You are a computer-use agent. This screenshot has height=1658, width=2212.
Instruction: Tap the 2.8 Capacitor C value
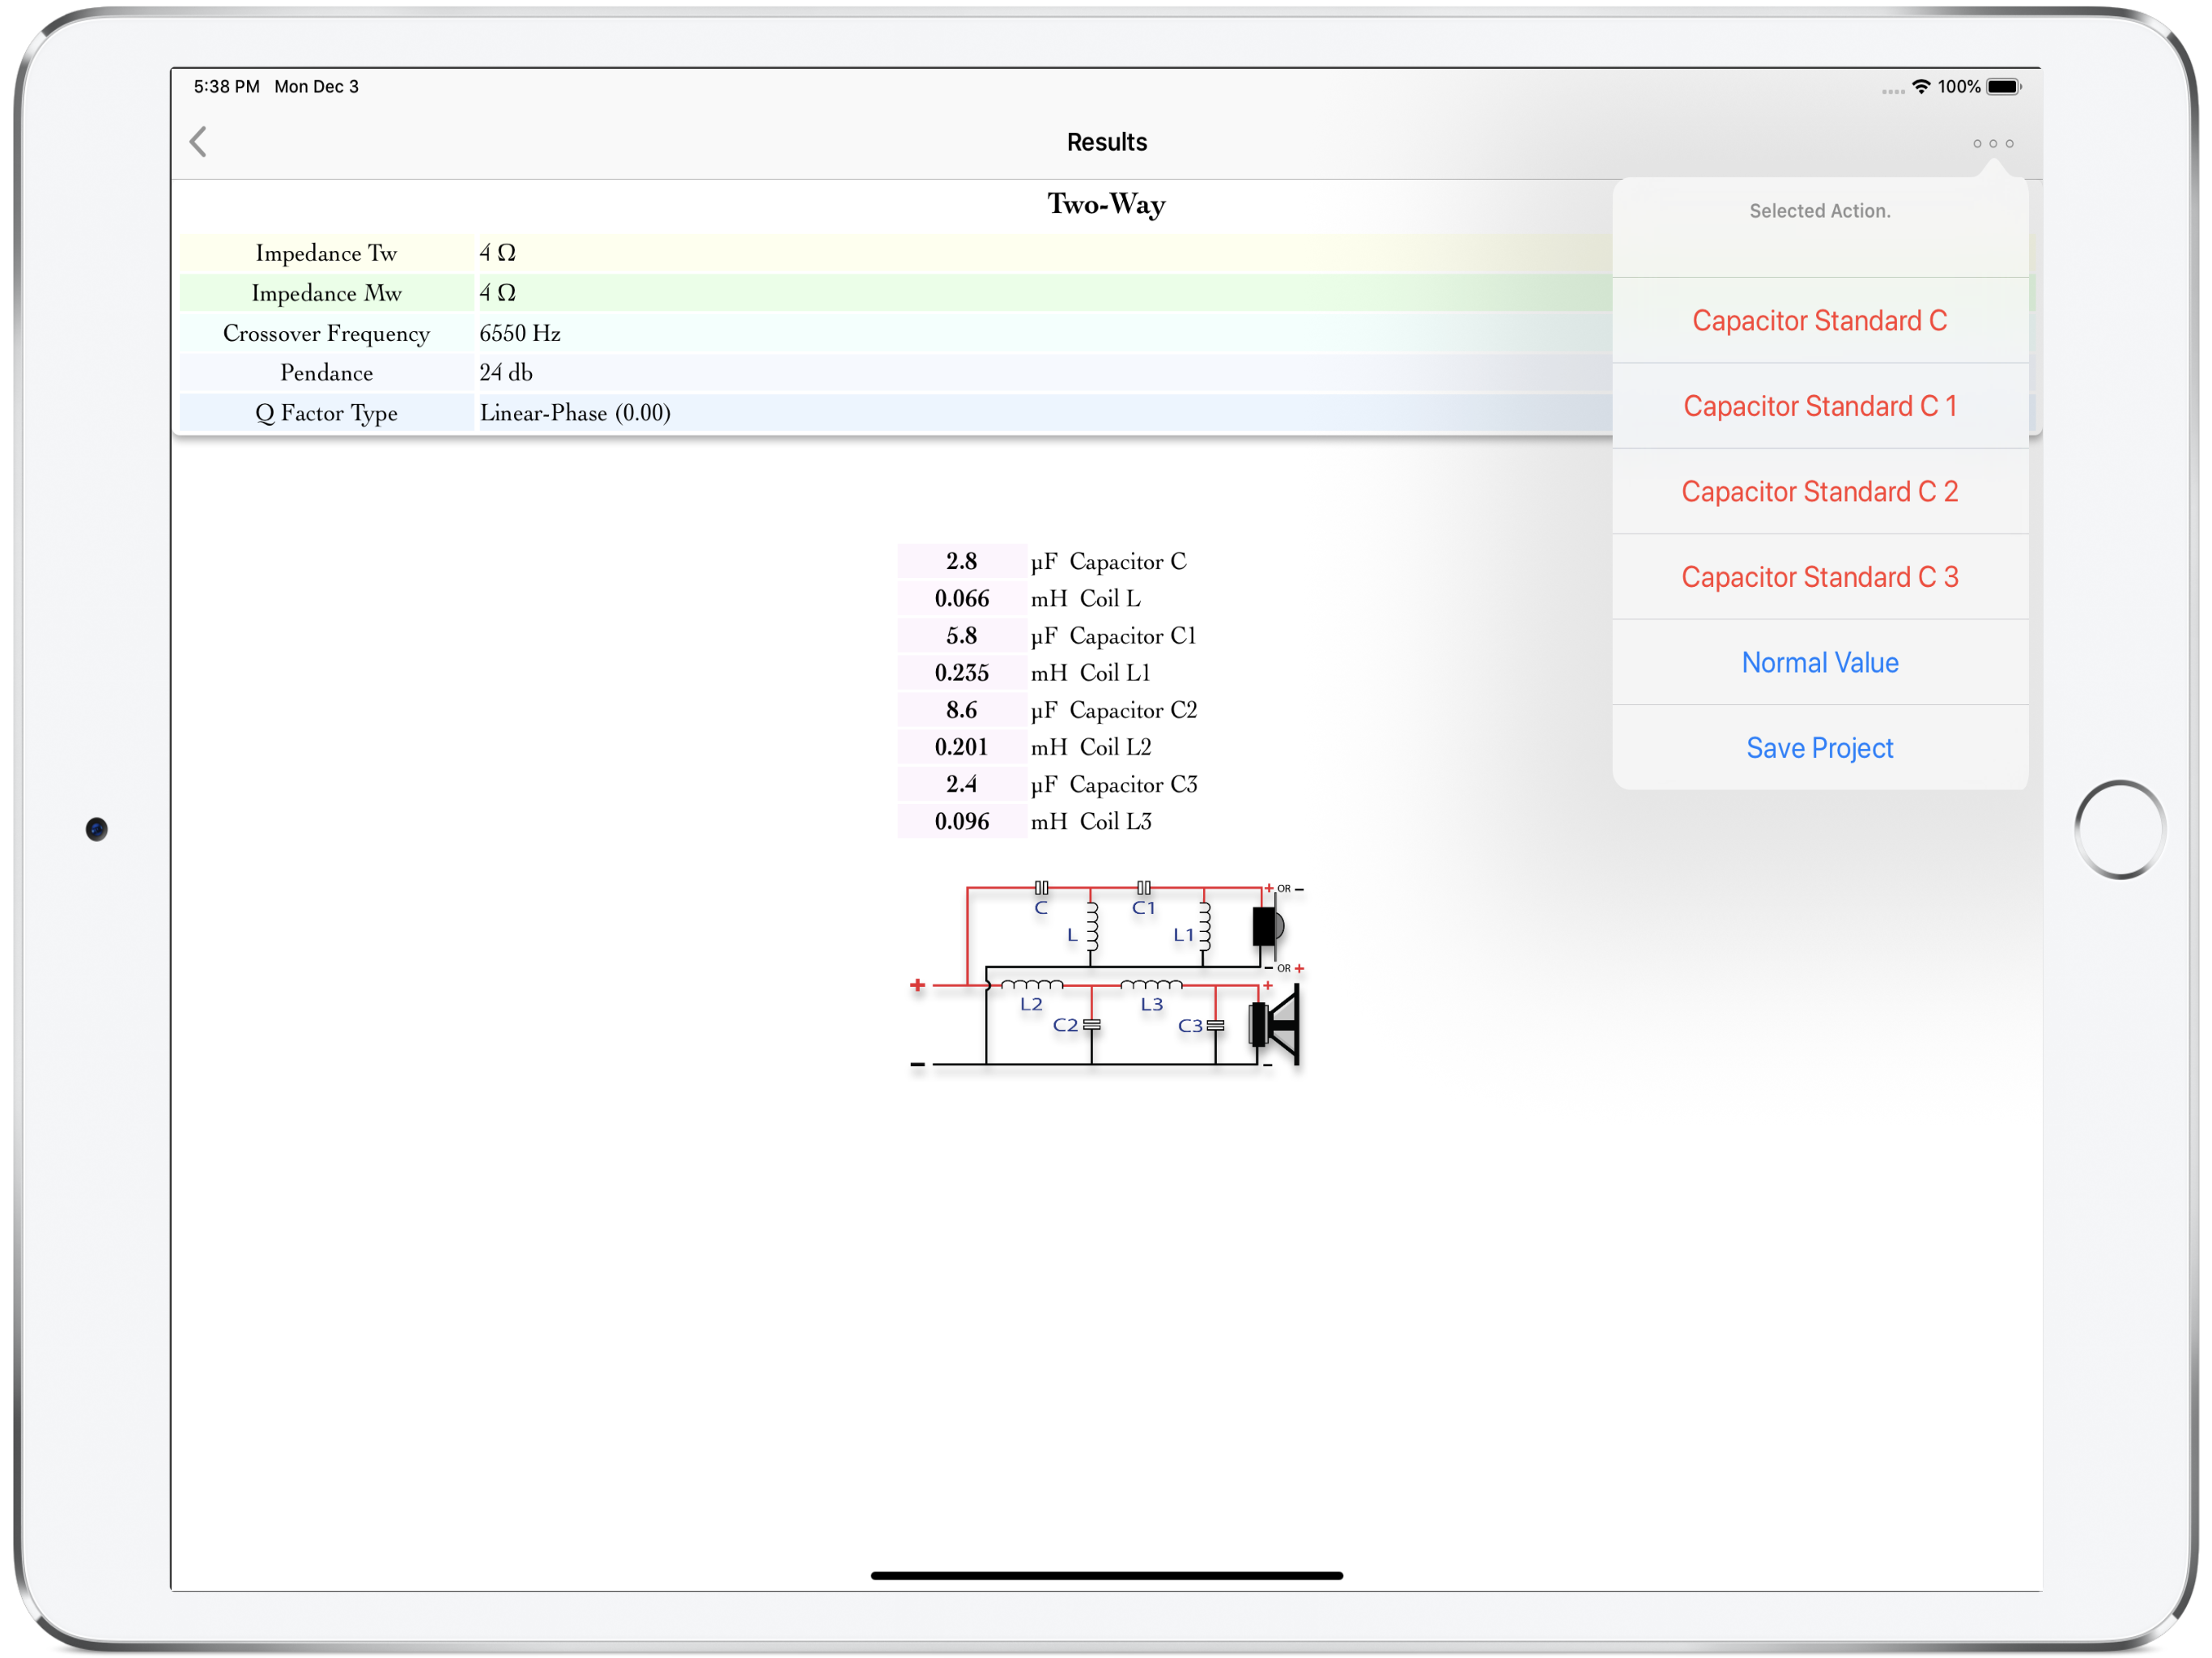961,562
